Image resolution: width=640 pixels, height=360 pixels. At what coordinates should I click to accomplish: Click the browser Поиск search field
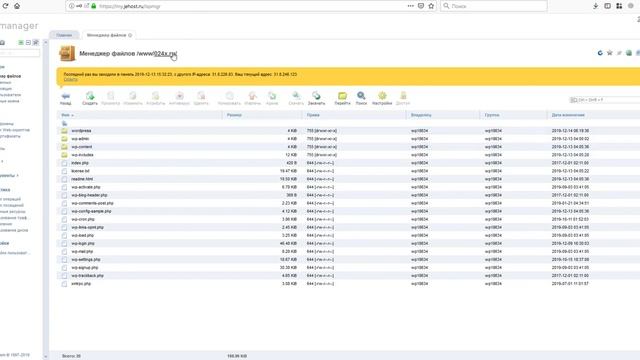[494, 6]
